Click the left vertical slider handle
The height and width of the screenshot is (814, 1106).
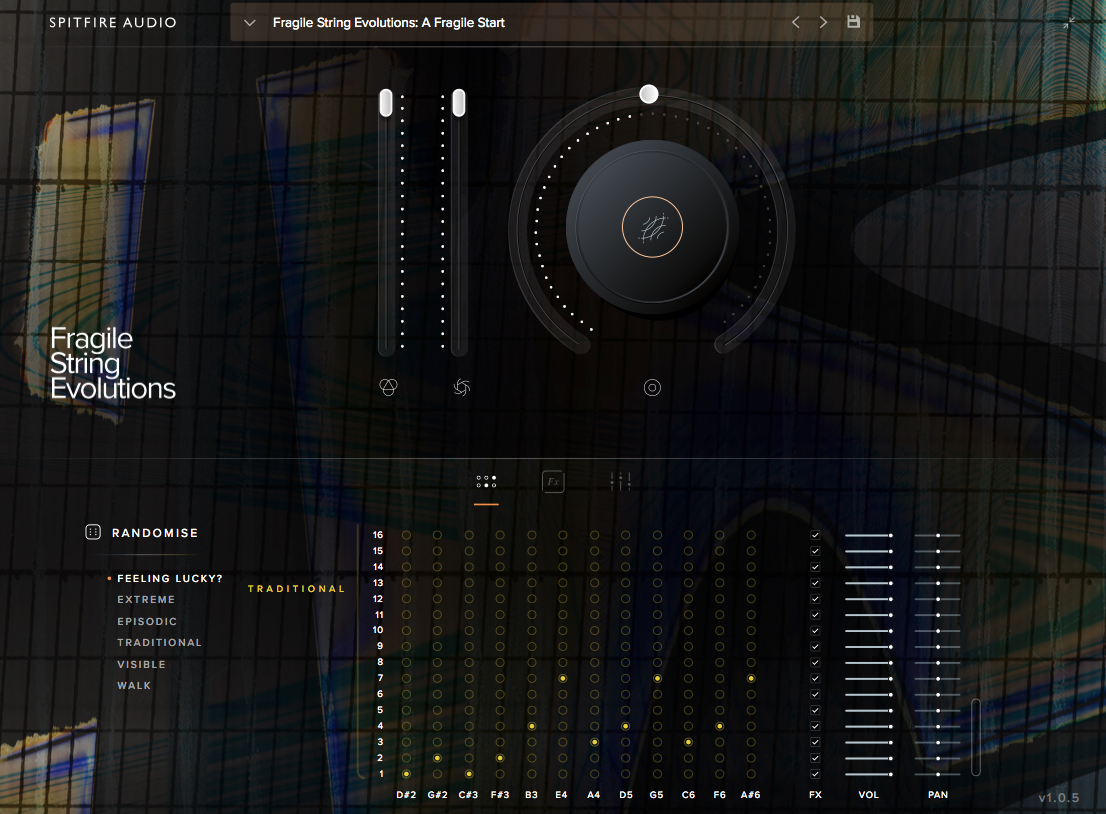tap(386, 103)
